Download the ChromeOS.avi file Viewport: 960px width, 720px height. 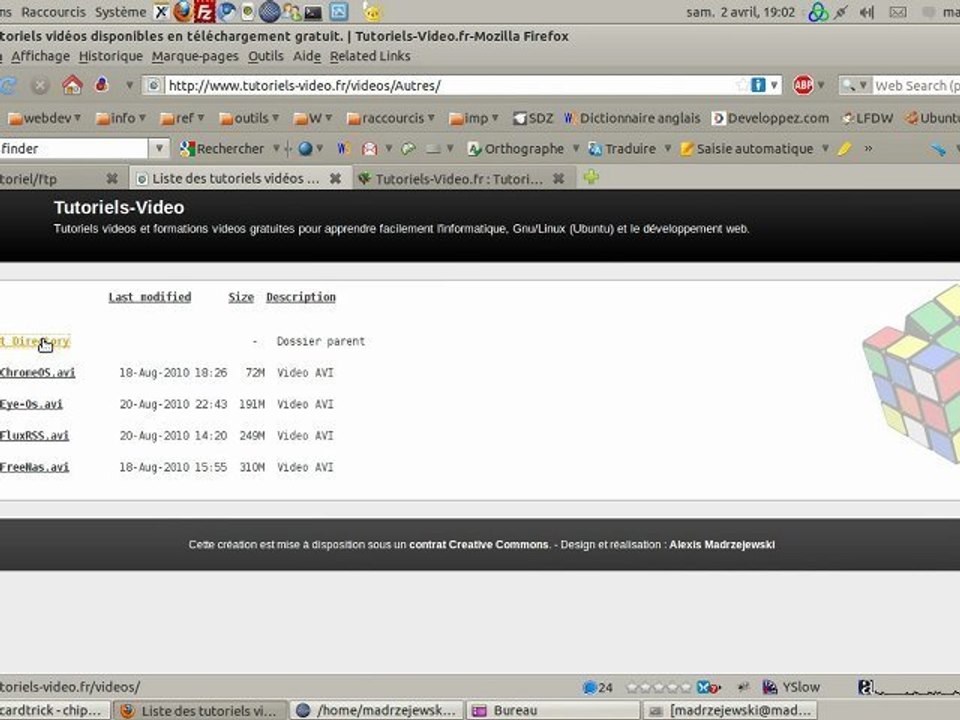pyautogui.click(x=37, y=372)
